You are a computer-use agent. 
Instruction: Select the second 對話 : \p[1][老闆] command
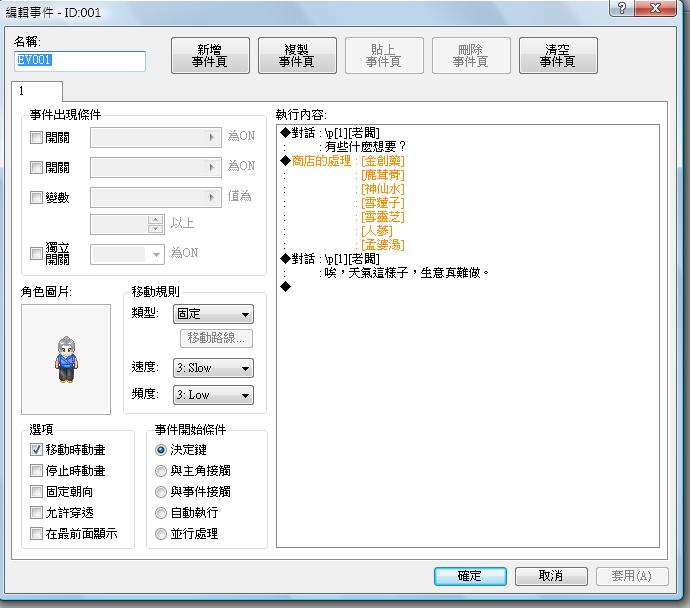330,259
